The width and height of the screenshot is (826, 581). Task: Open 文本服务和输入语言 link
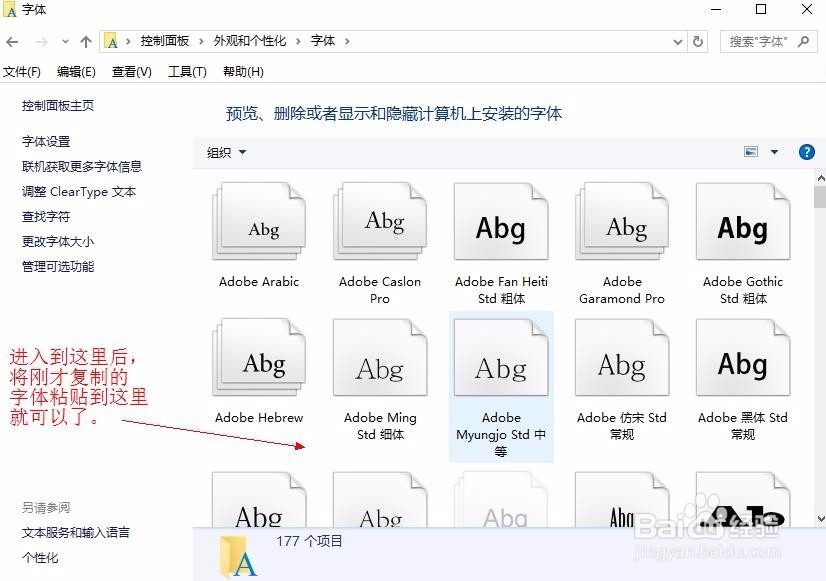coord(76,533)
